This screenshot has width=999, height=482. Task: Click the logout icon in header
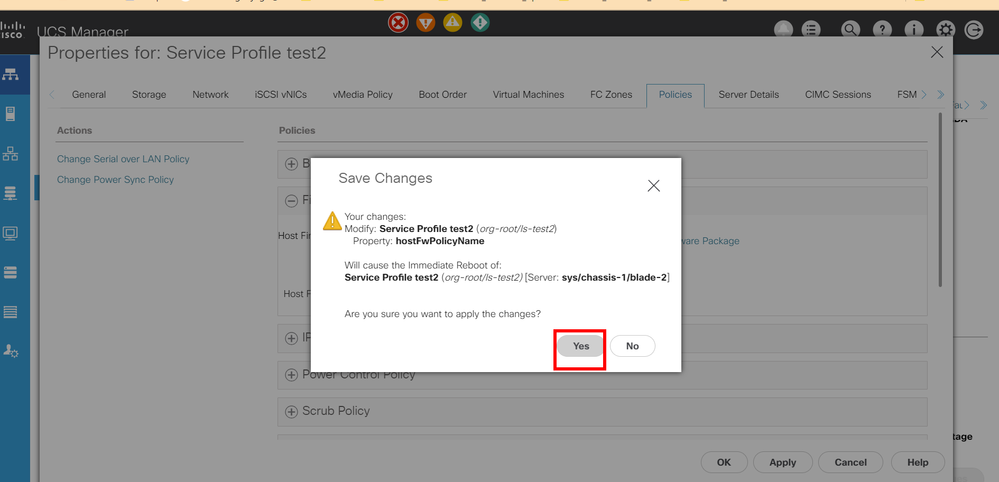pos(974,29)
